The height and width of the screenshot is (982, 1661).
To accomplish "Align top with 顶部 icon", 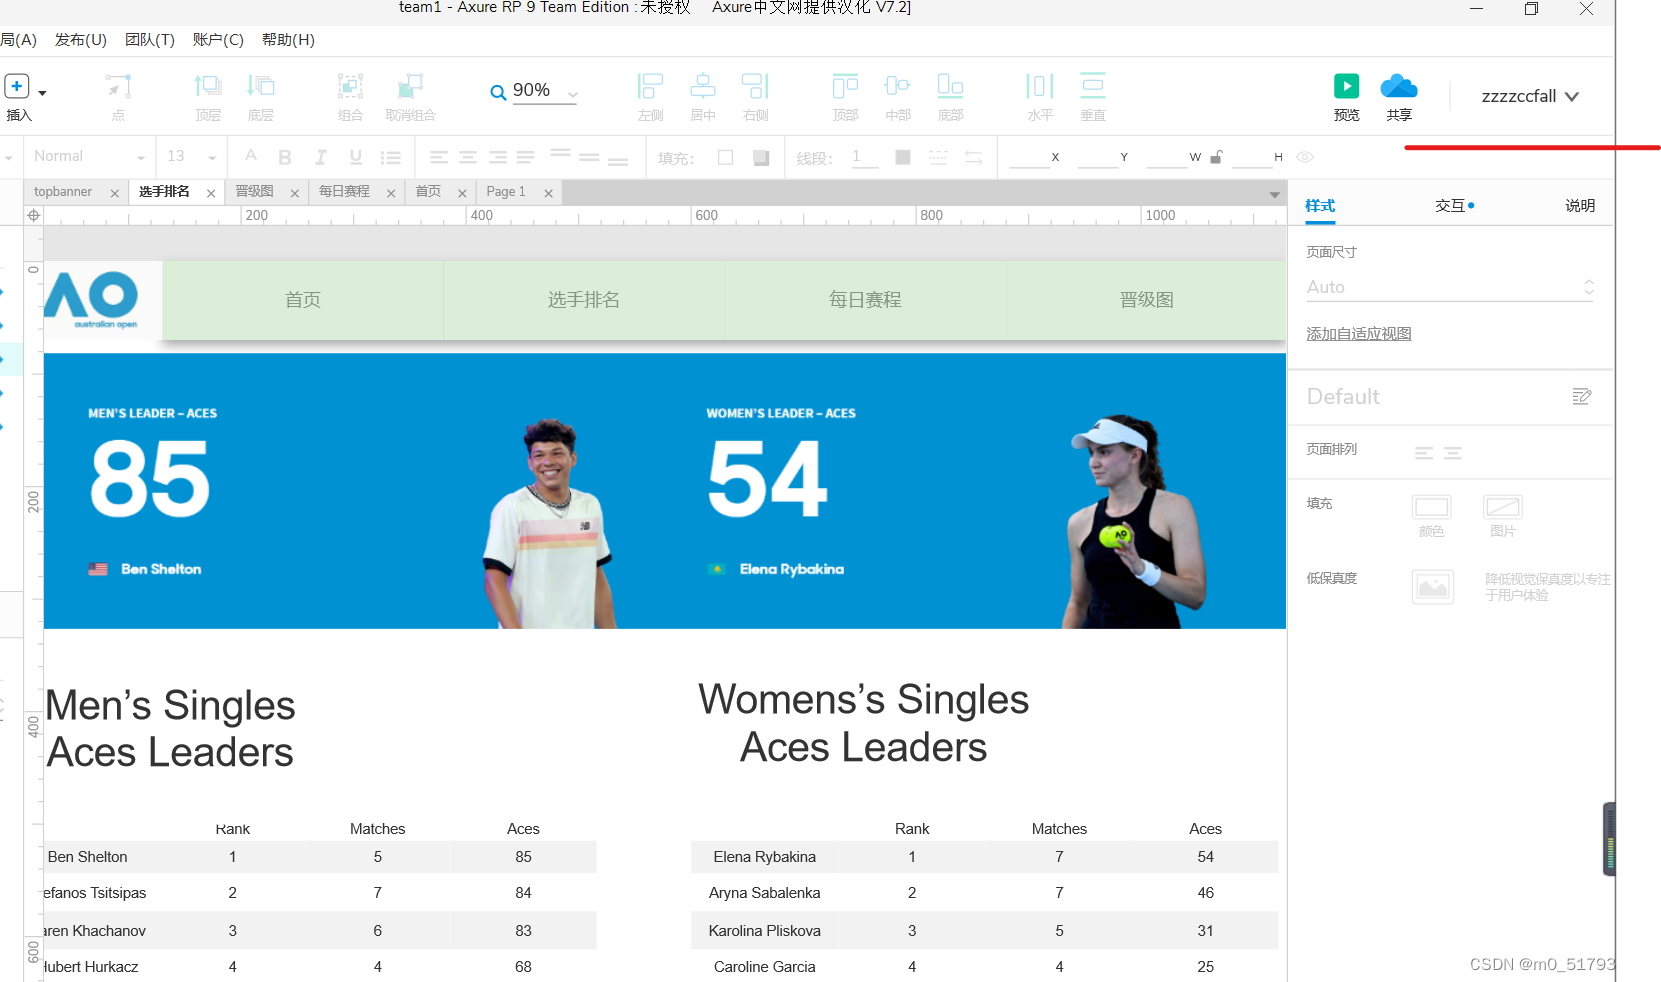I will (x=845, y=86).
